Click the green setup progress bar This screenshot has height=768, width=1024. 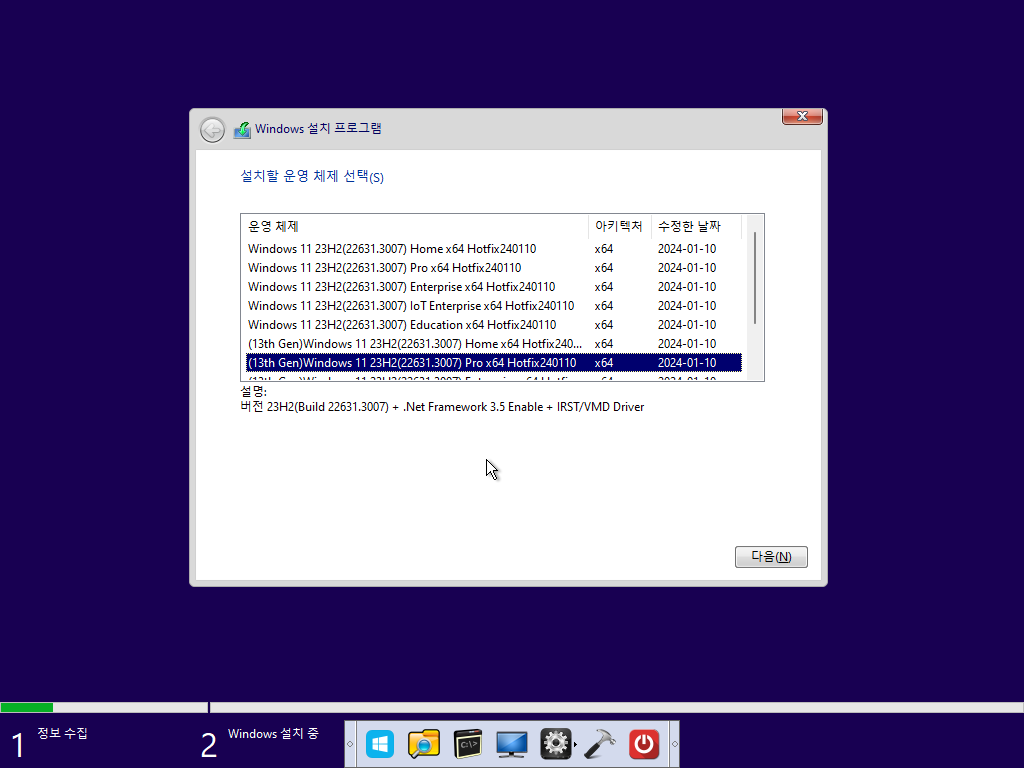click(x=27, y=707)
